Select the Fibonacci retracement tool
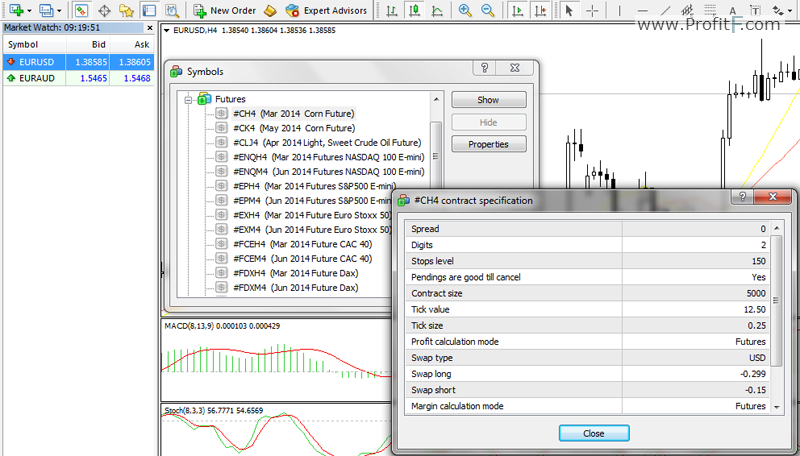This screenshot has width=800, height=456. coord(710,10)
